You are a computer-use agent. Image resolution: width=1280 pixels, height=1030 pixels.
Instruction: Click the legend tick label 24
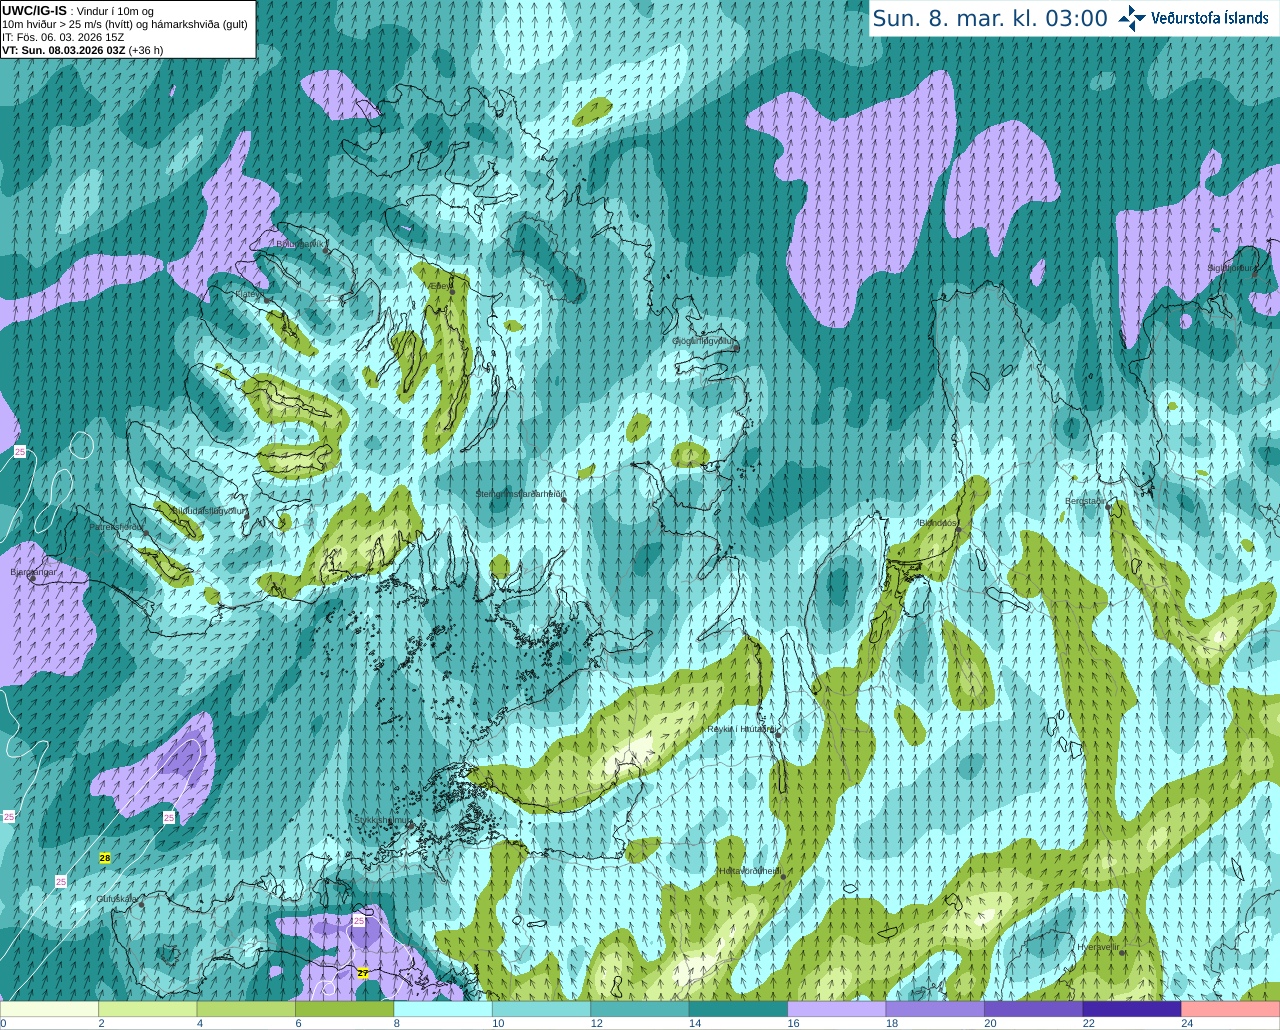pyautogui.click(x=1187, y=1023)
